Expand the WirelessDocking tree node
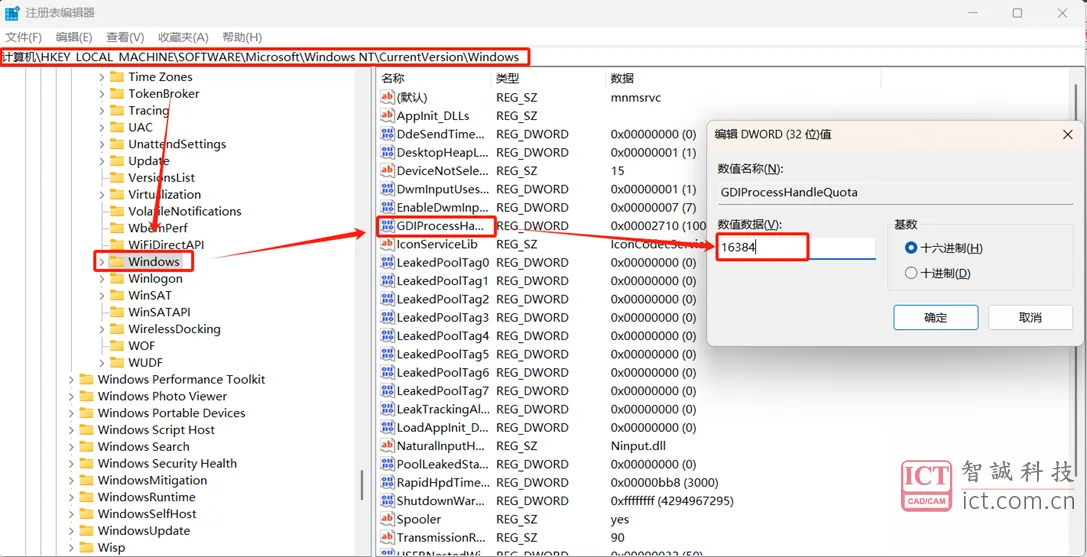The width and height of the screenshot is (1087, 557). coord(102,329)
